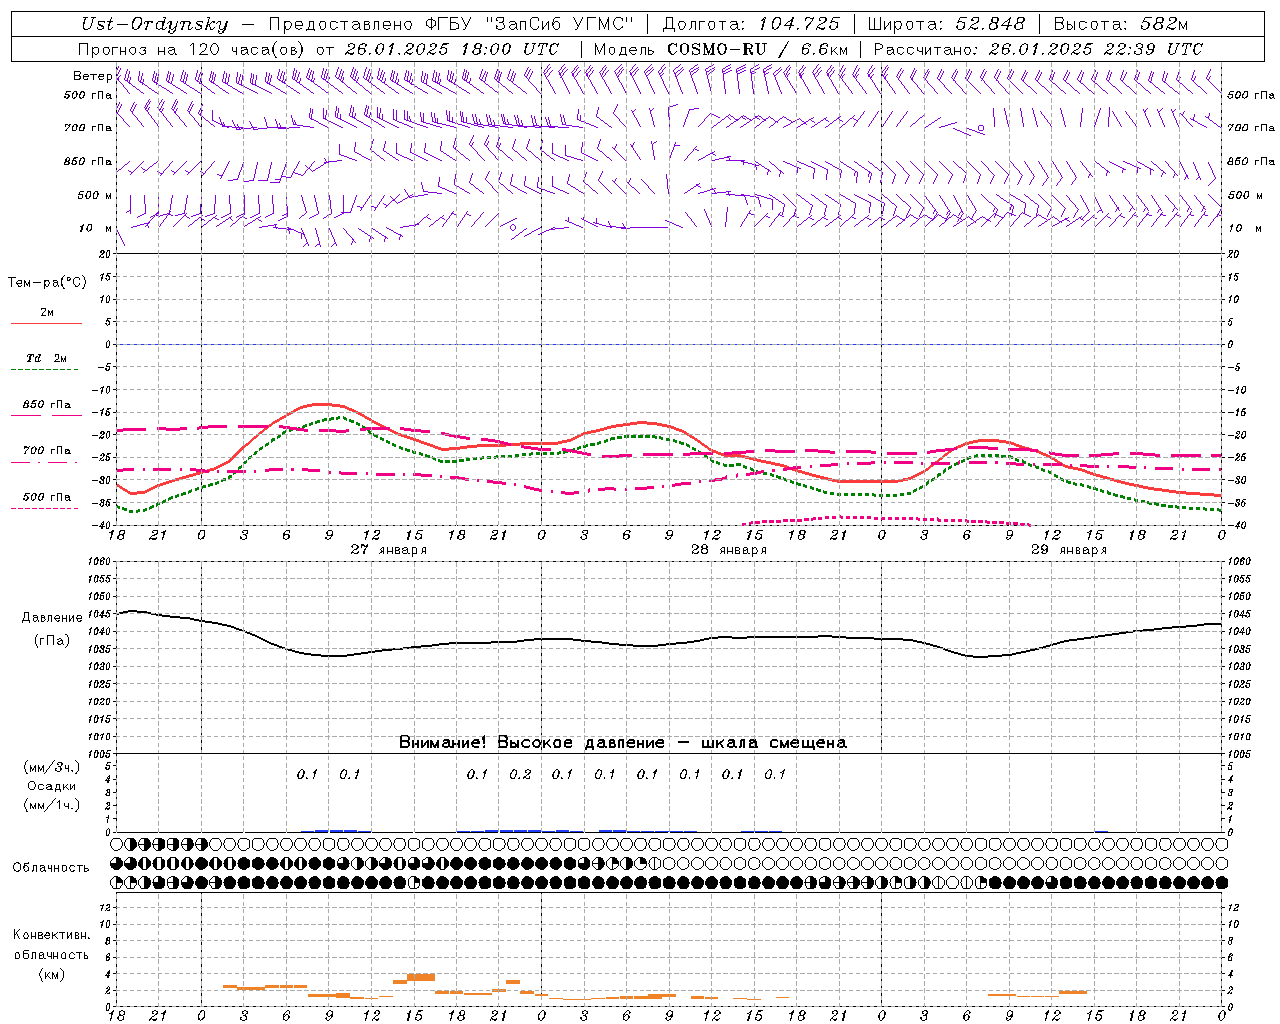Click the 28 января date label
Image resolution: width=1280 pixels, height=1024 pixels.
point(729,550)
